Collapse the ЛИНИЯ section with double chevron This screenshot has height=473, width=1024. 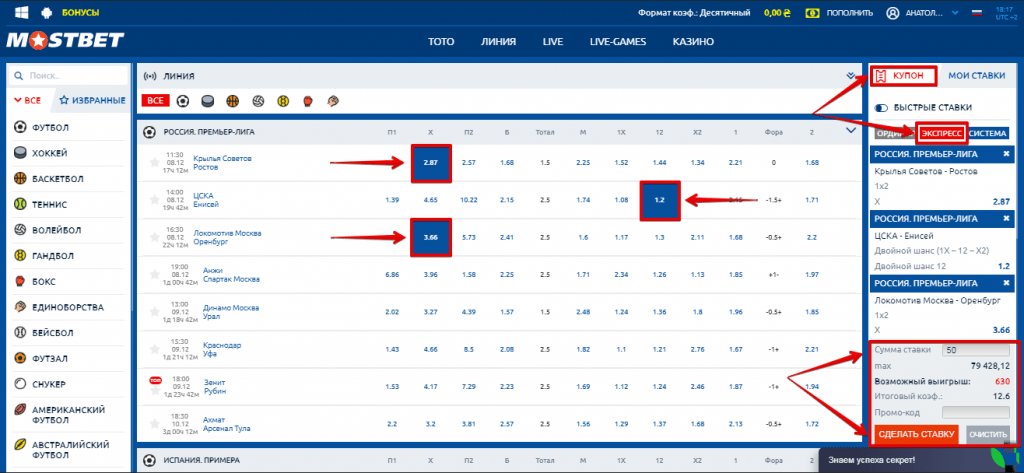tap(850, 76)
